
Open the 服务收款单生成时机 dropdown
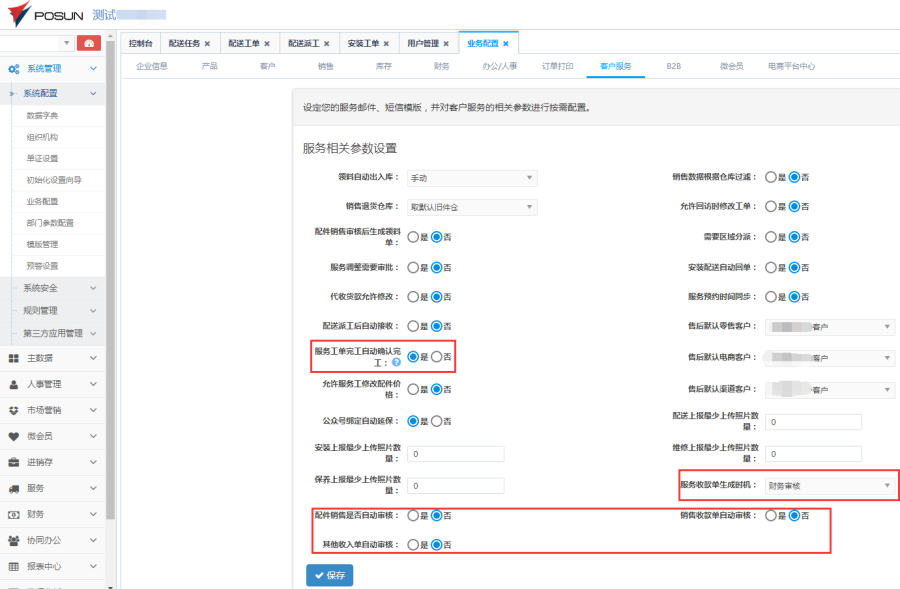[x=829, y=486]
